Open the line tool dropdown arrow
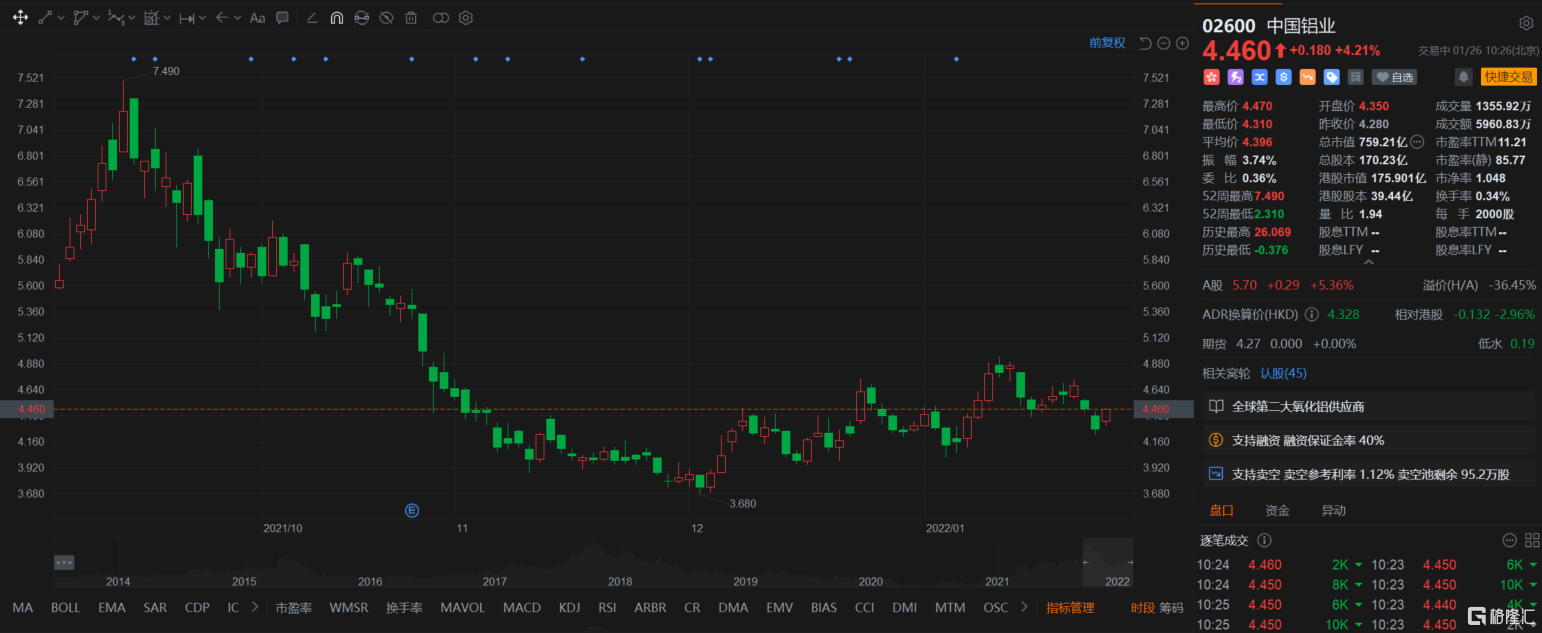This screenshot has height=633, width=1542. point(62,18)
